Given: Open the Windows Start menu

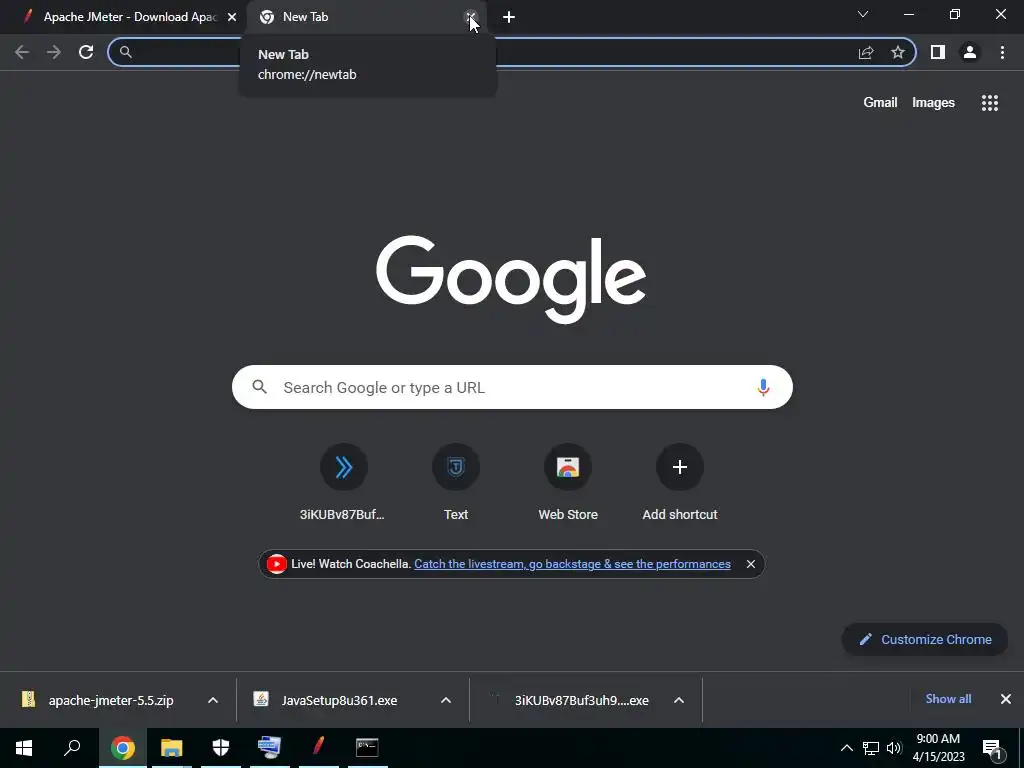Looking at the screenshot, I should pos(24,748).
